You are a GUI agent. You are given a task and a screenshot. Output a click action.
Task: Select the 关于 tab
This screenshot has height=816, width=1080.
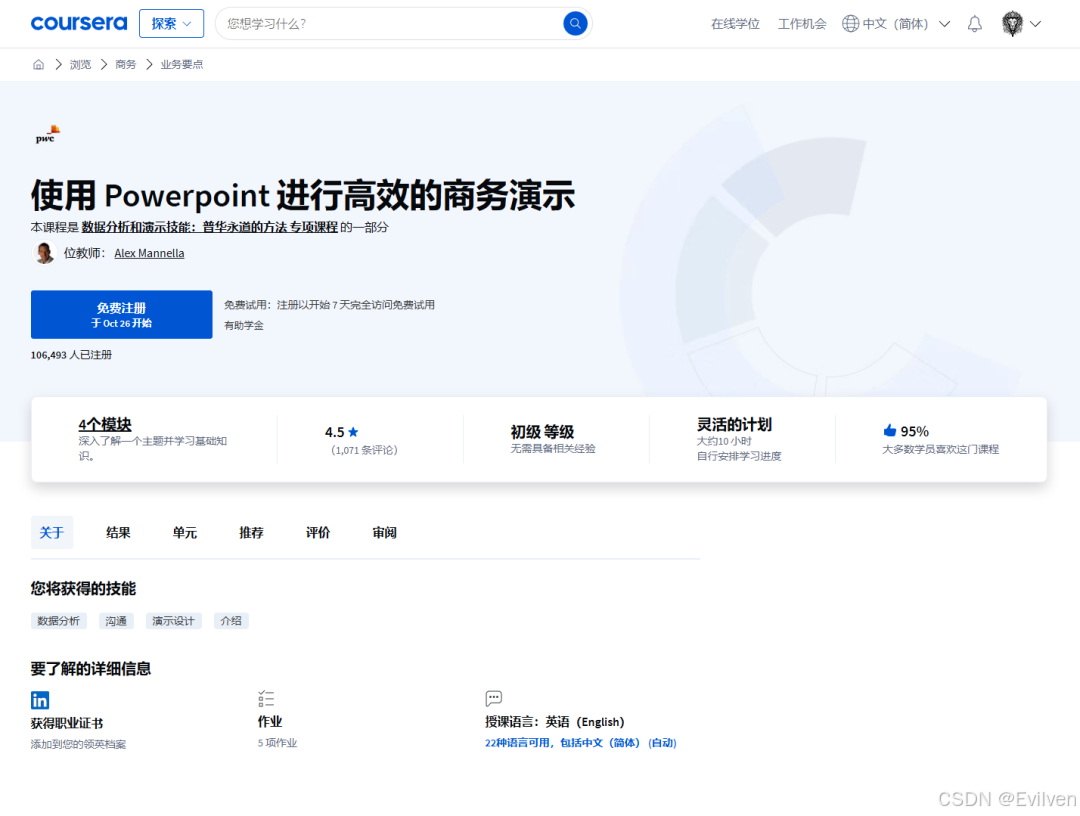(x=52, y=532)
